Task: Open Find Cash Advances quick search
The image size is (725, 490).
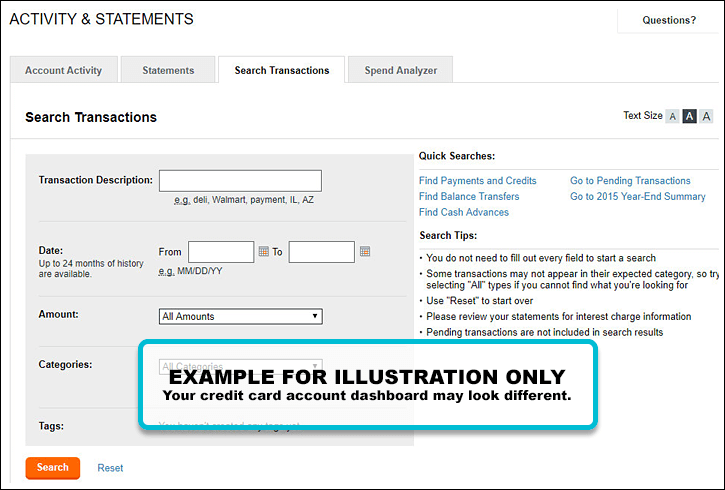Action: tap(464, 212)
